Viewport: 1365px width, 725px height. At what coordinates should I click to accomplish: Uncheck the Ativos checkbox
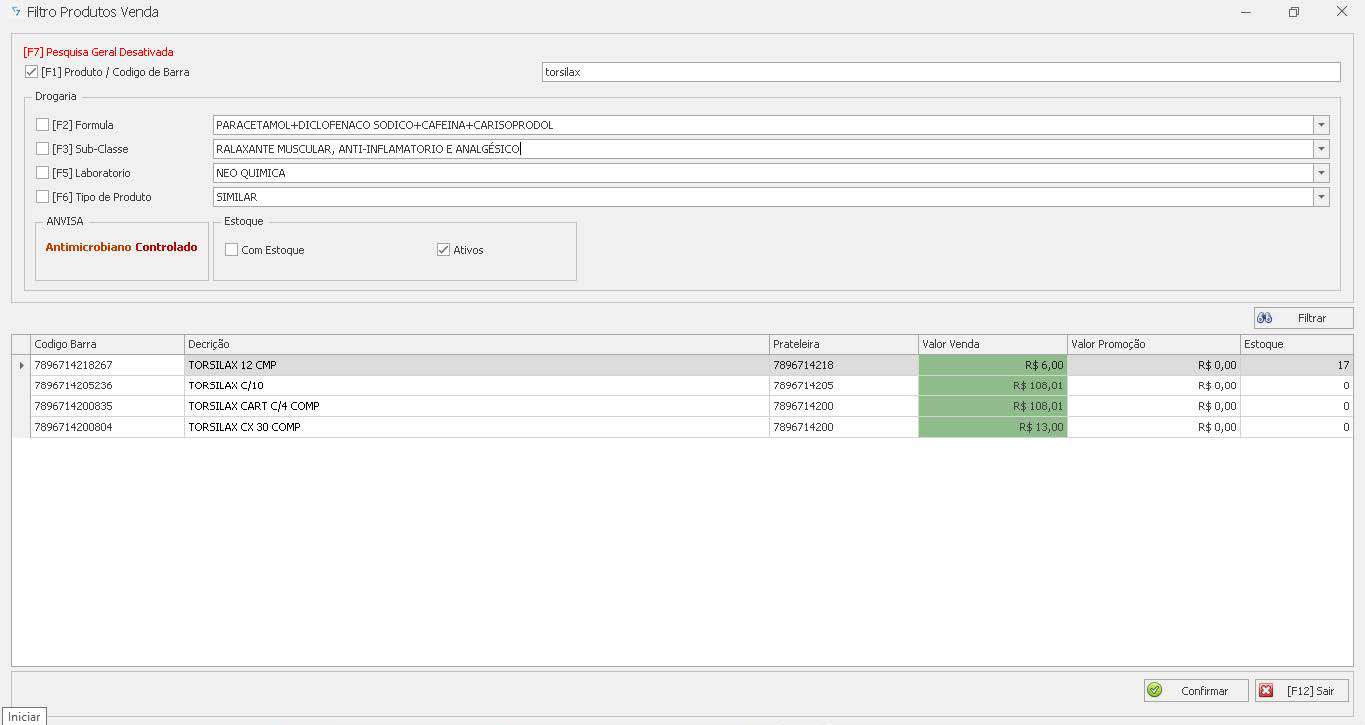[x=443, y=250]
